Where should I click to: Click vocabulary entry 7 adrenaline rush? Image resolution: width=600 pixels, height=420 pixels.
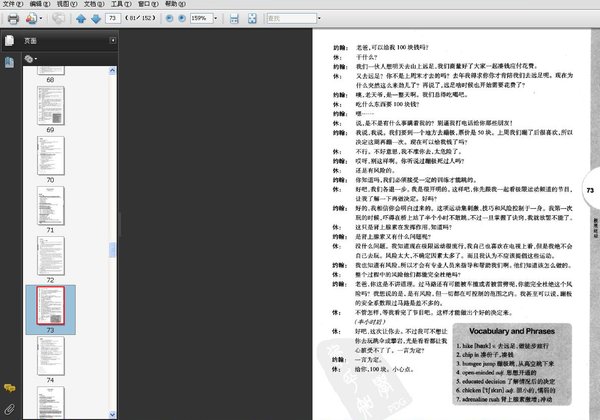pos(504,399)
